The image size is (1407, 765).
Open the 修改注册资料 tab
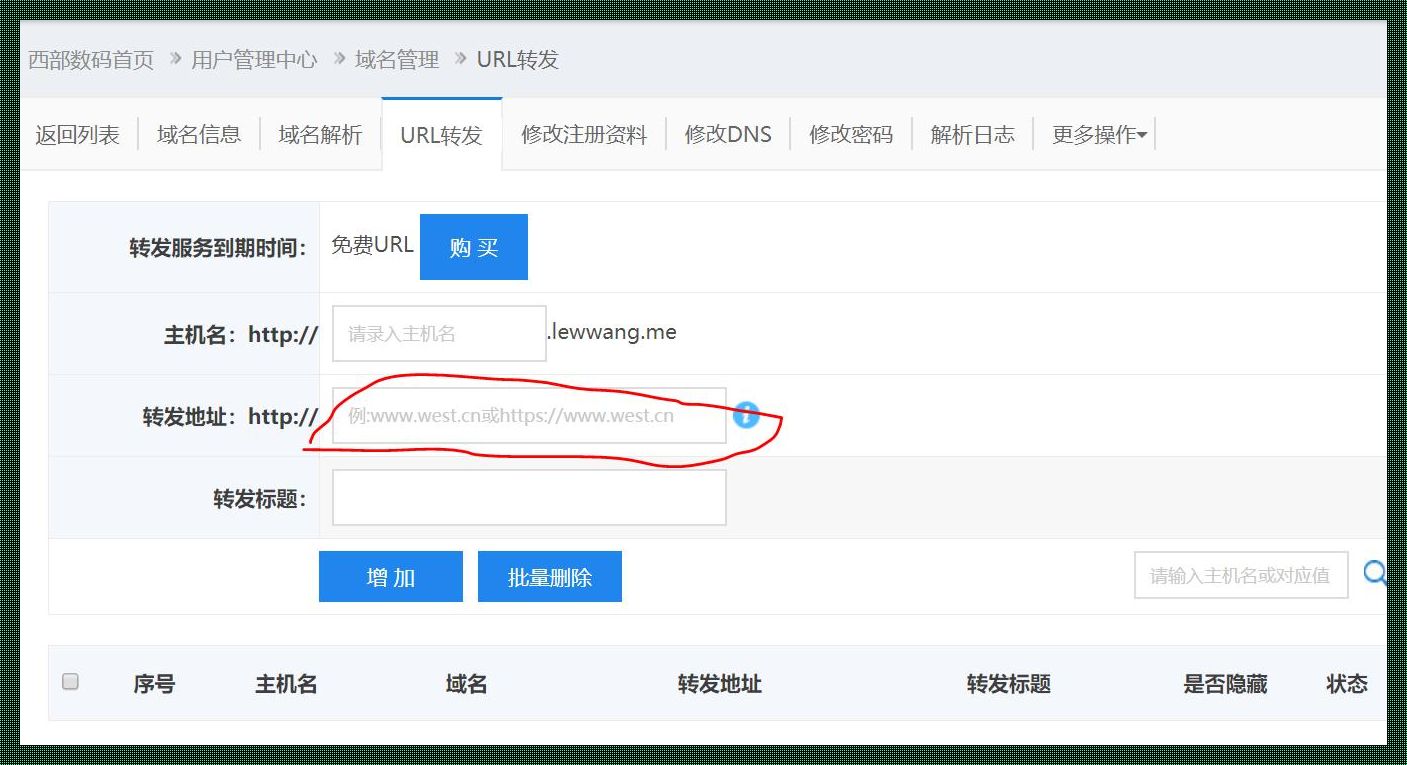pos(583,133)
